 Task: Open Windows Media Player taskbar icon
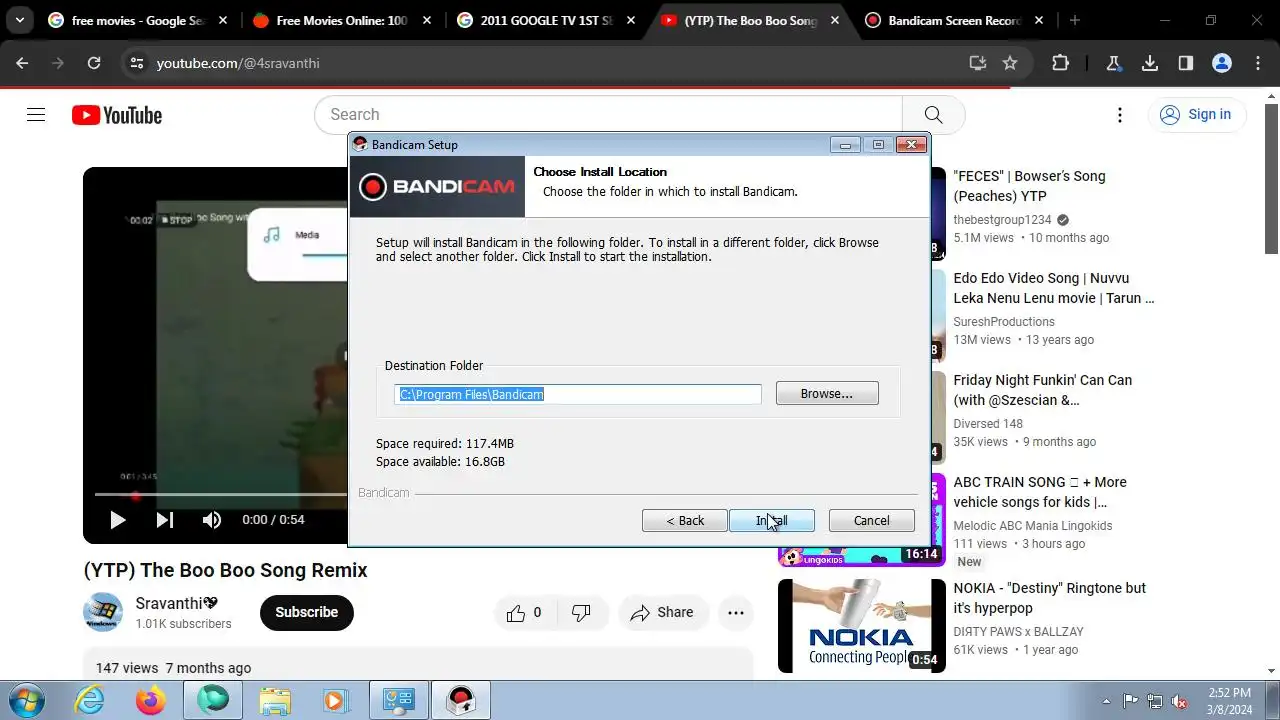[335, 700]
